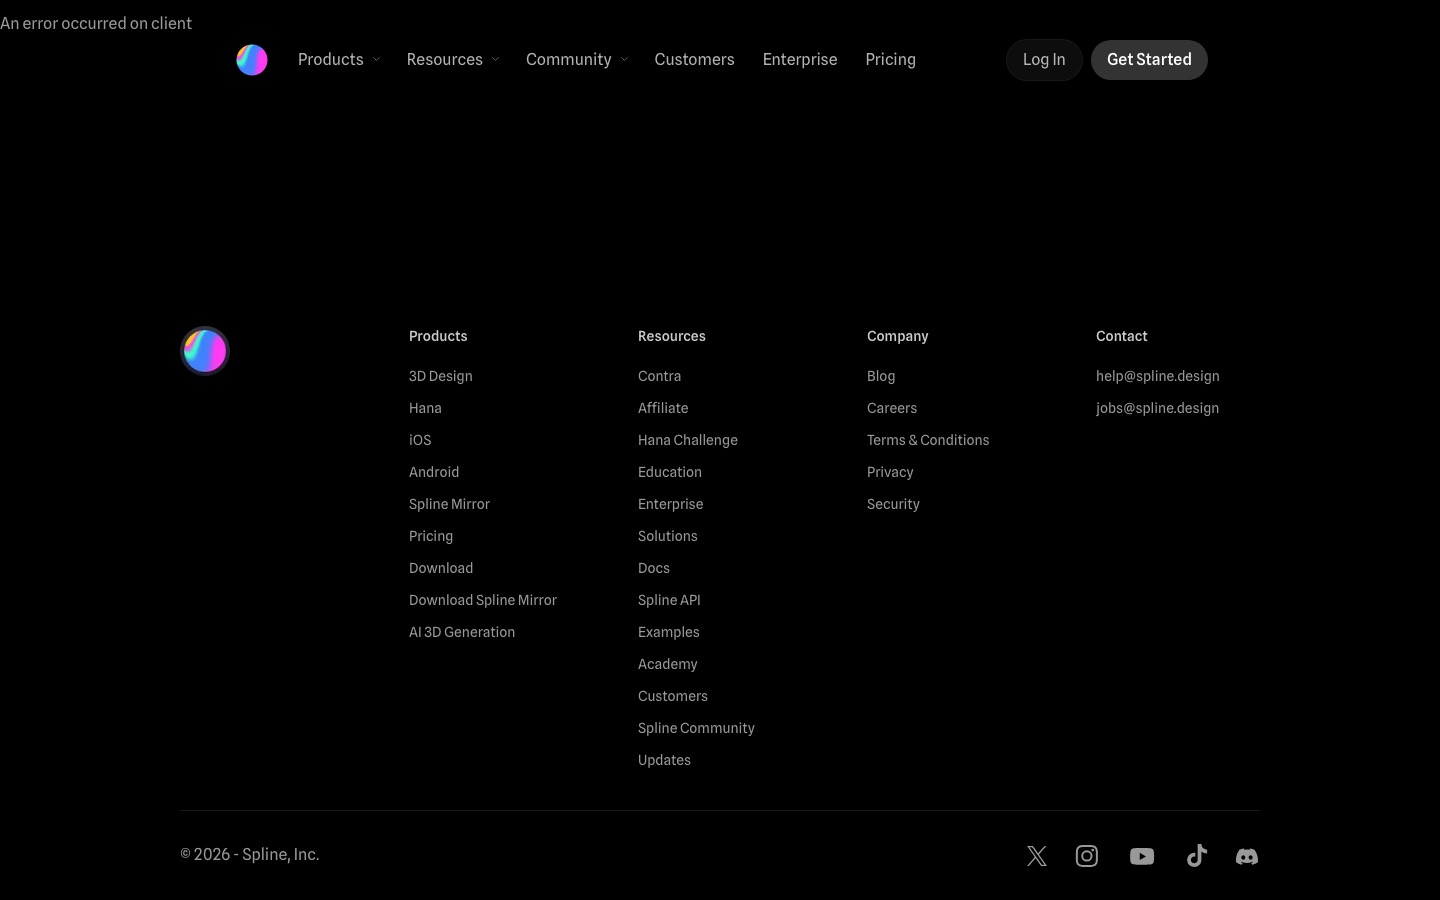This screenshot has height=900, width=1440.
Task: Open the Spline Mirror link
Action: click(x=450, y=504)
